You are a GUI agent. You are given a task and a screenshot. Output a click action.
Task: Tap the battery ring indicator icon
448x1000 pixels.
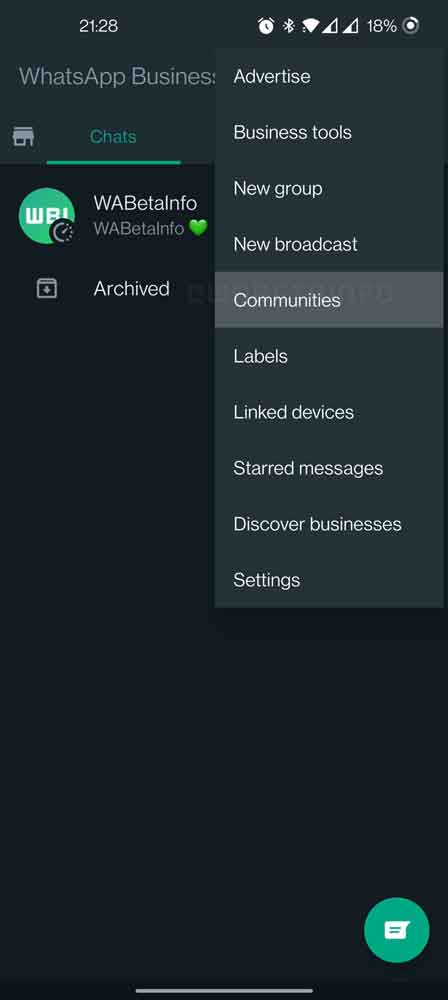[412, 26]
